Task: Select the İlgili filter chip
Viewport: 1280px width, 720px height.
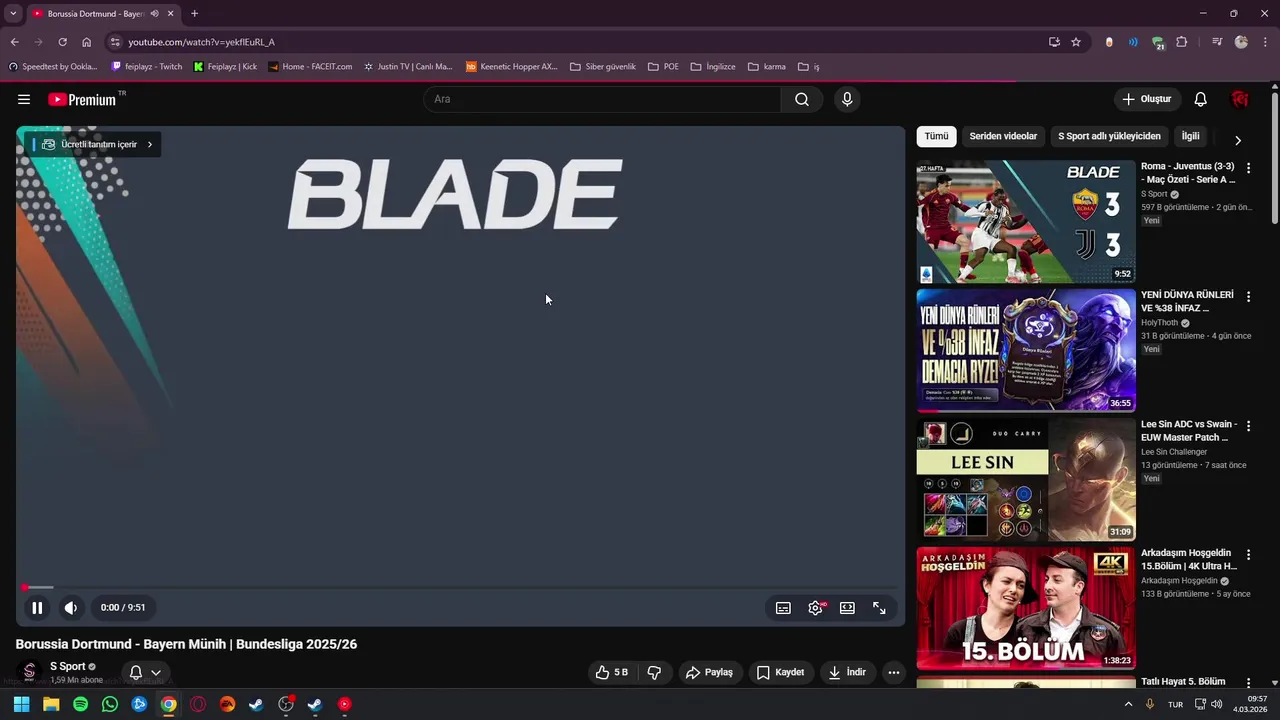Action: coord(1190,136)
